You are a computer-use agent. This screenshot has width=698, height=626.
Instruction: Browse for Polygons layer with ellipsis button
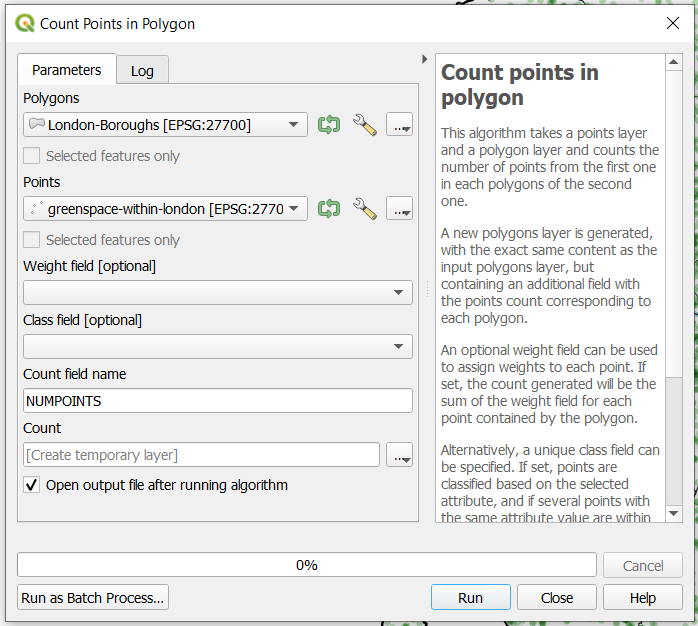click(x=399, y=124)
